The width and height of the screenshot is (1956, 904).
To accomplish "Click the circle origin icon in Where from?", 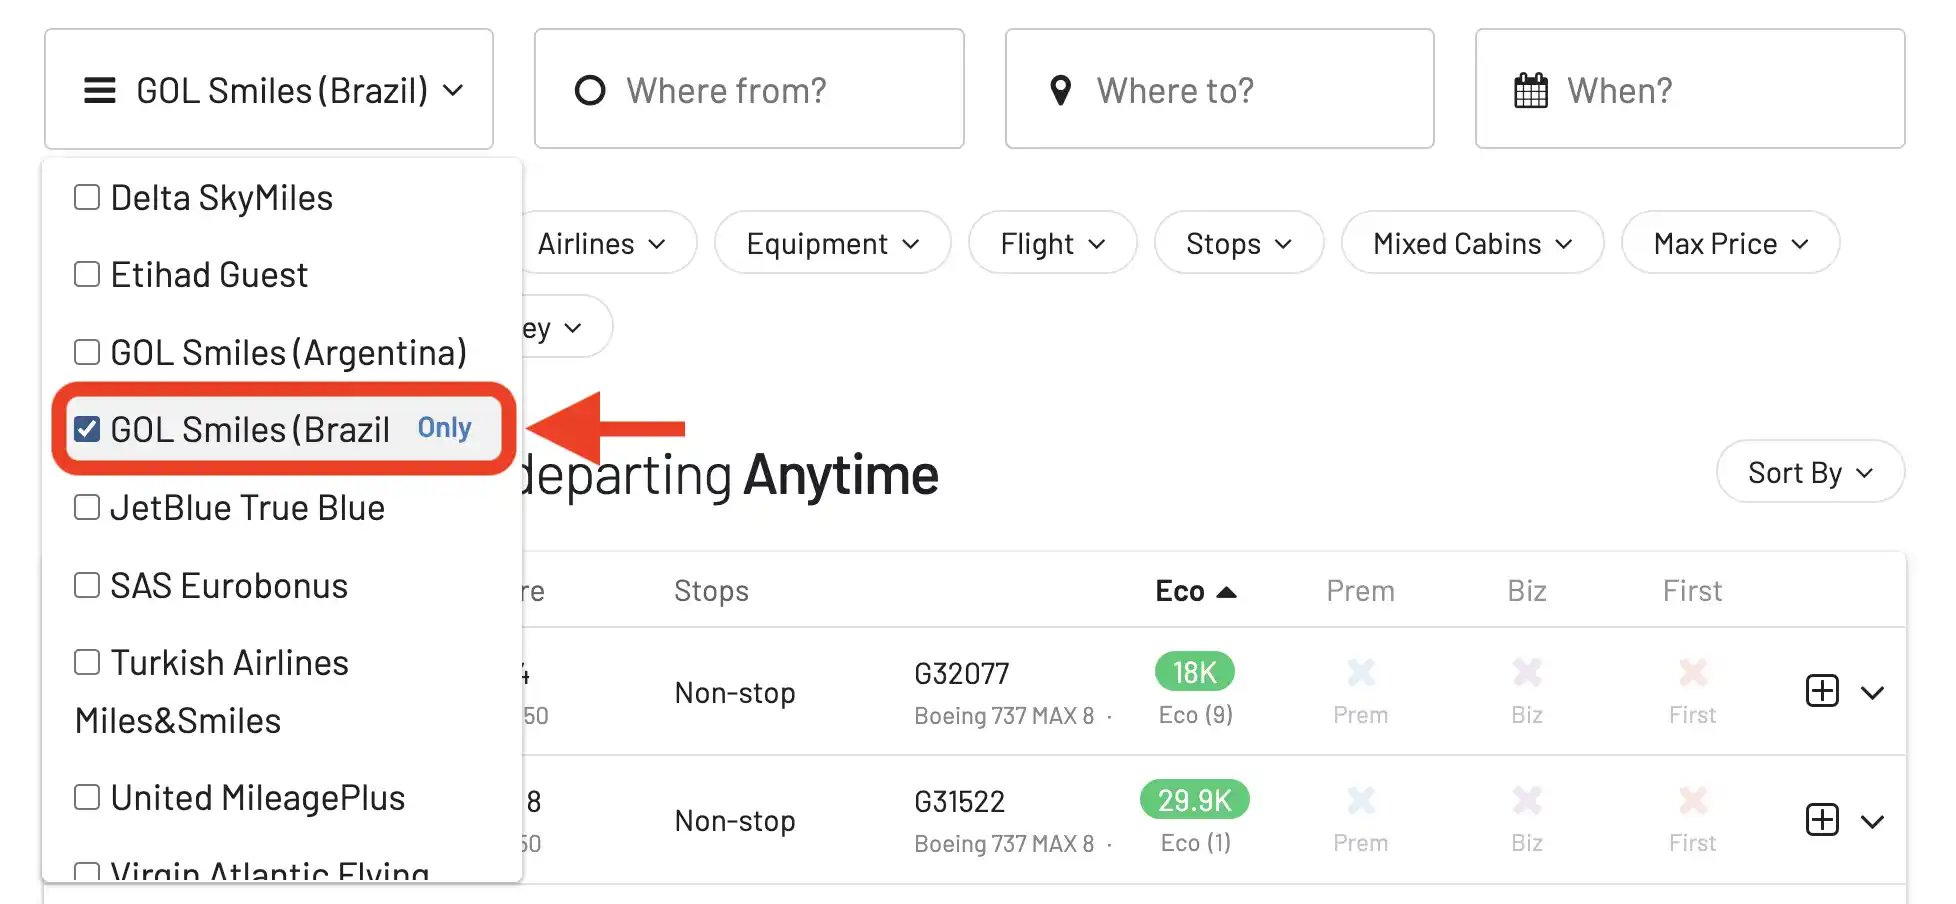I will [590, 91].
